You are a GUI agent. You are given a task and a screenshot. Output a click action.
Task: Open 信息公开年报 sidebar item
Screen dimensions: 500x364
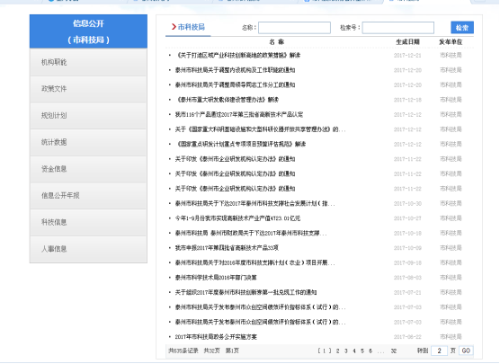pyautogui.click(x=88, y=196)
